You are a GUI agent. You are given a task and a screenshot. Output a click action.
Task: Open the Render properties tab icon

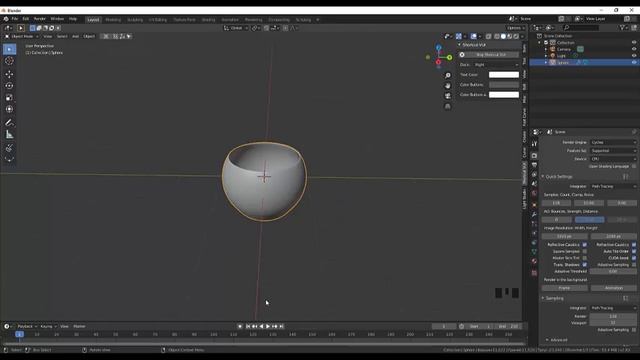click(x=534, y=156)
